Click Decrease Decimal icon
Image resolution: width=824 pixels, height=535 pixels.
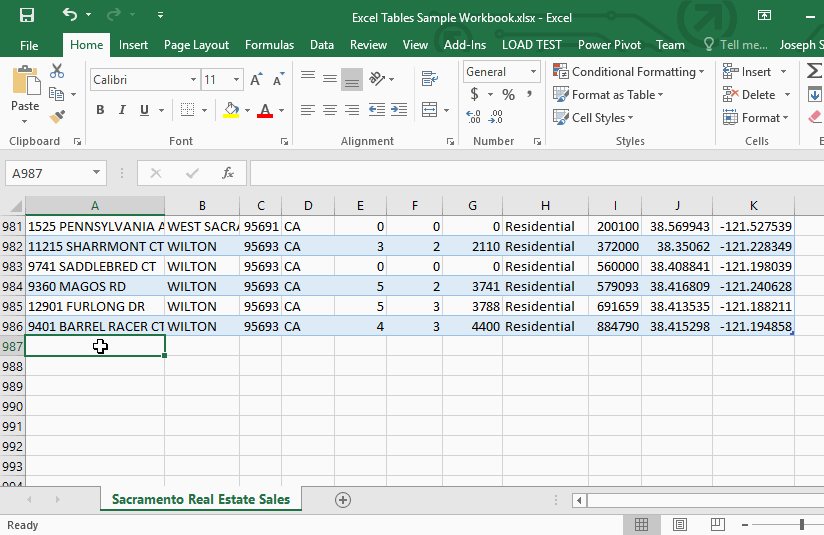coord(496,117)
